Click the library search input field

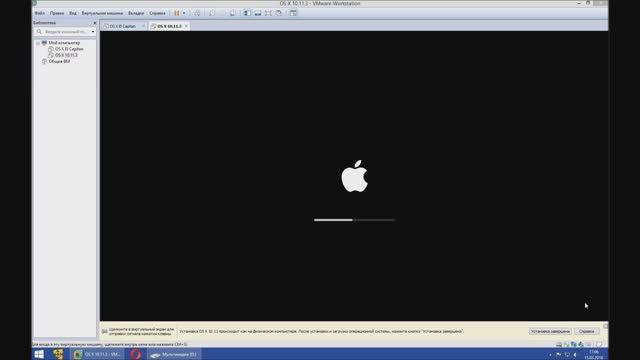63,31
